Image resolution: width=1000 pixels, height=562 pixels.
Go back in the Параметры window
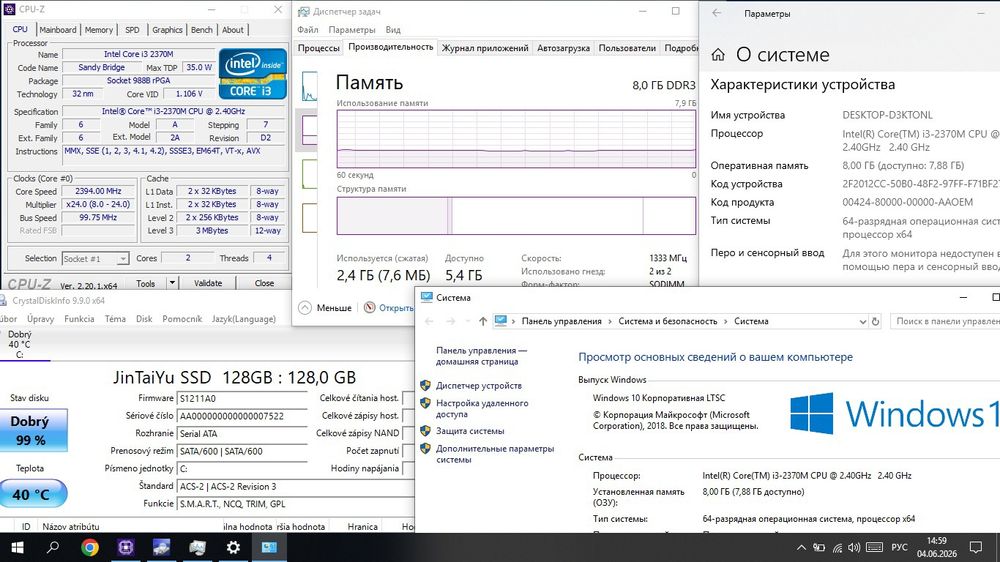(716, 13)
